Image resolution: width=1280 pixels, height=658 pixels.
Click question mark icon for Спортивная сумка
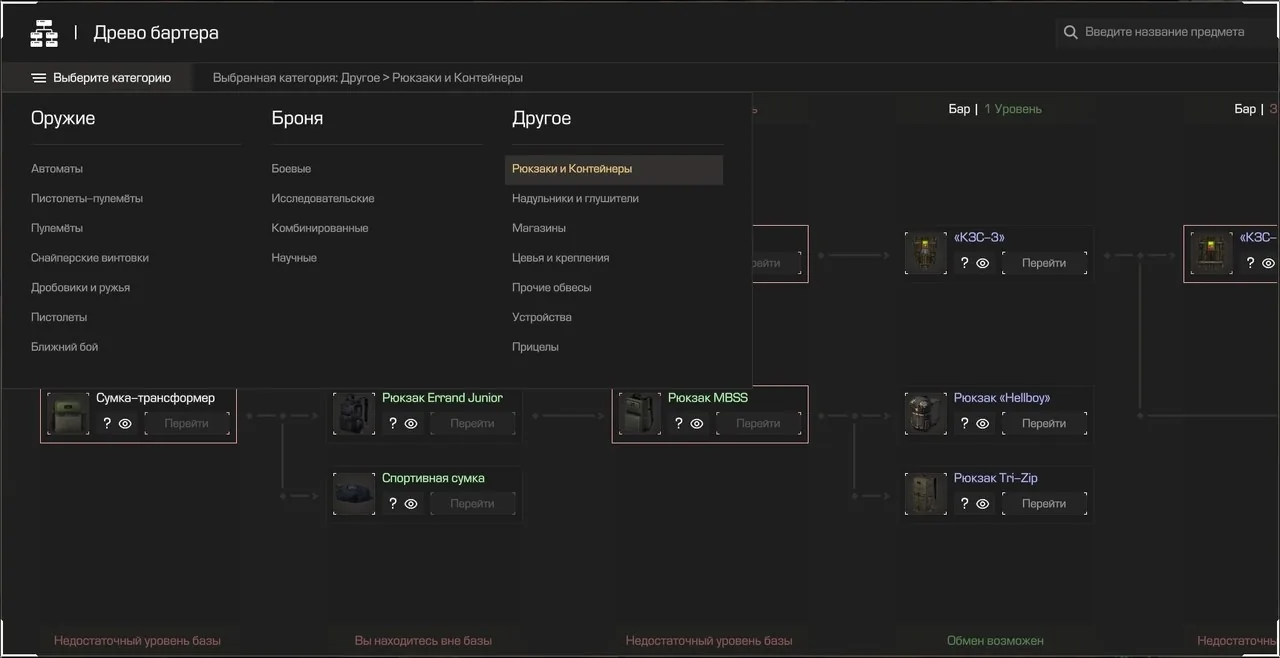[x=393, y=503]
